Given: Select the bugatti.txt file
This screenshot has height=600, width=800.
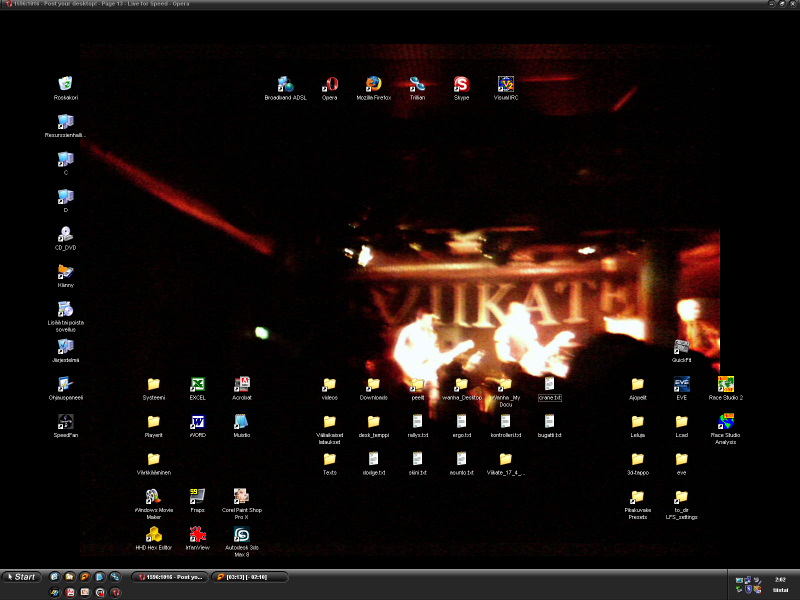Looking at the screenshot, I should tap(549, 426).
